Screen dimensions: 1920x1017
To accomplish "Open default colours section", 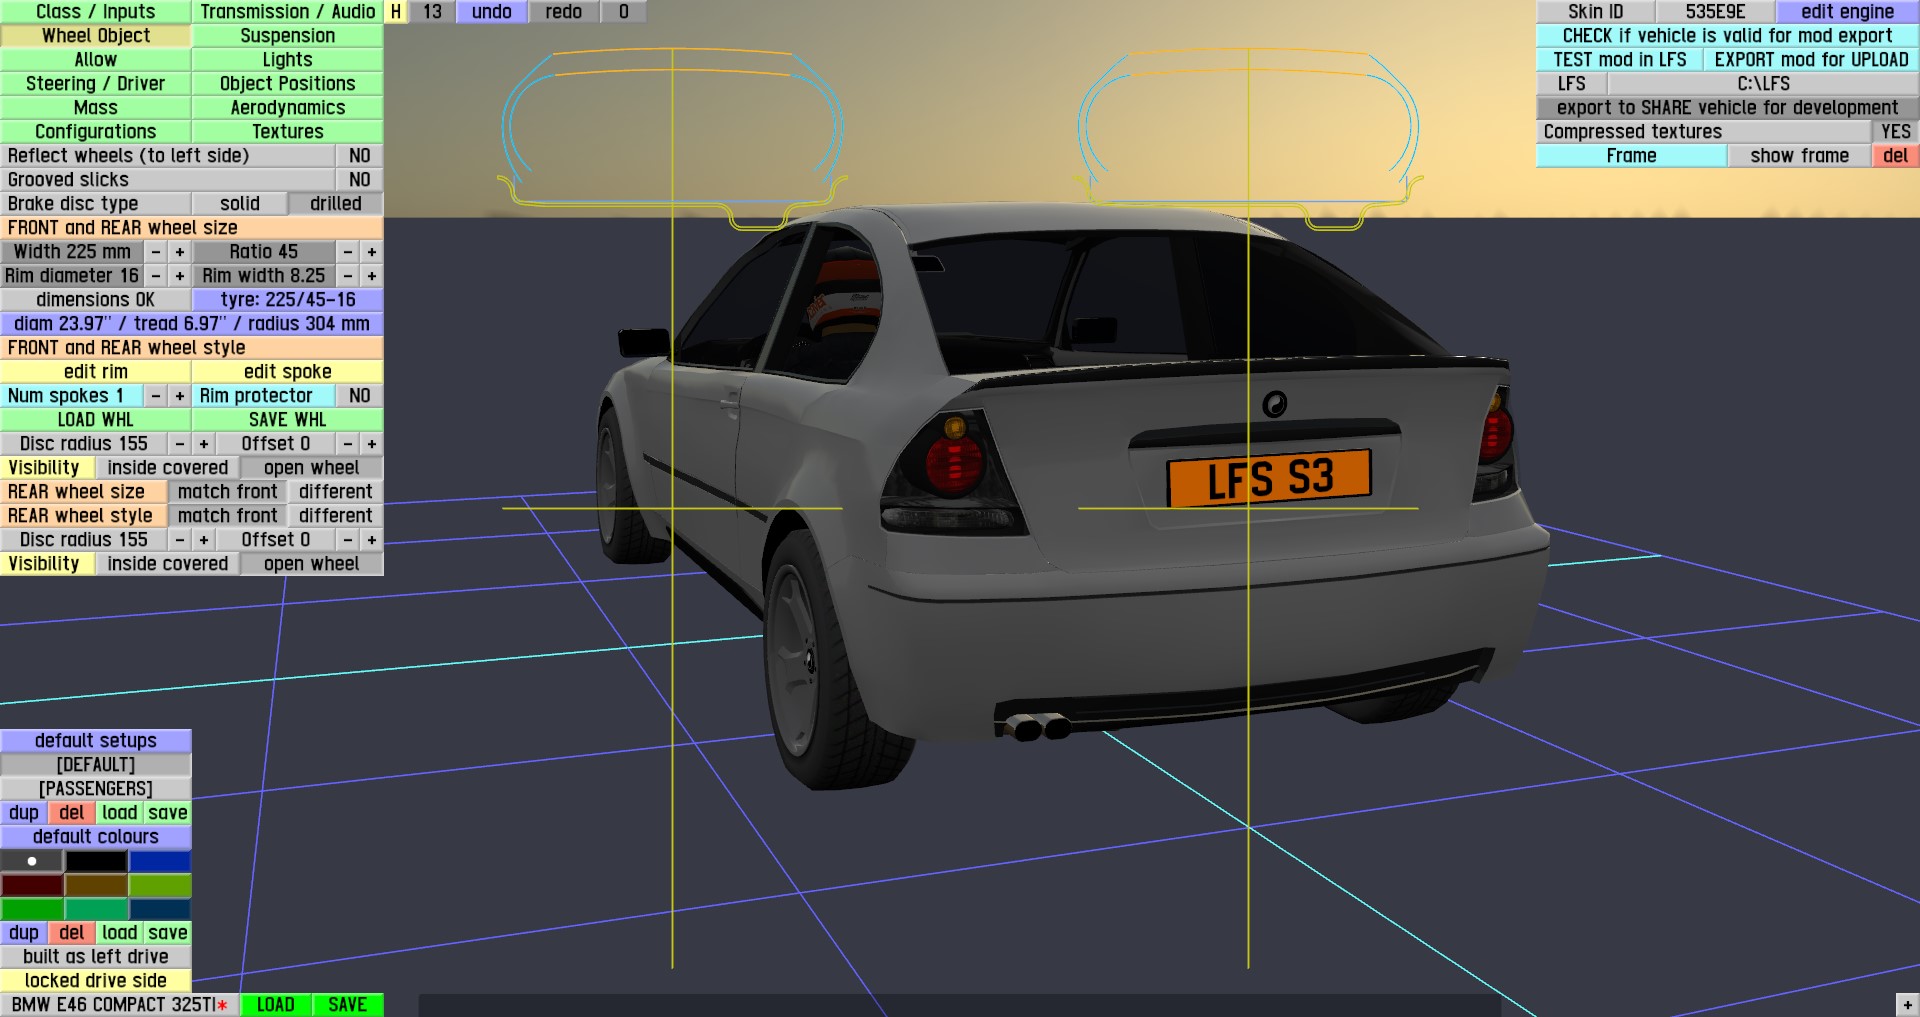I will click(95, 837).
